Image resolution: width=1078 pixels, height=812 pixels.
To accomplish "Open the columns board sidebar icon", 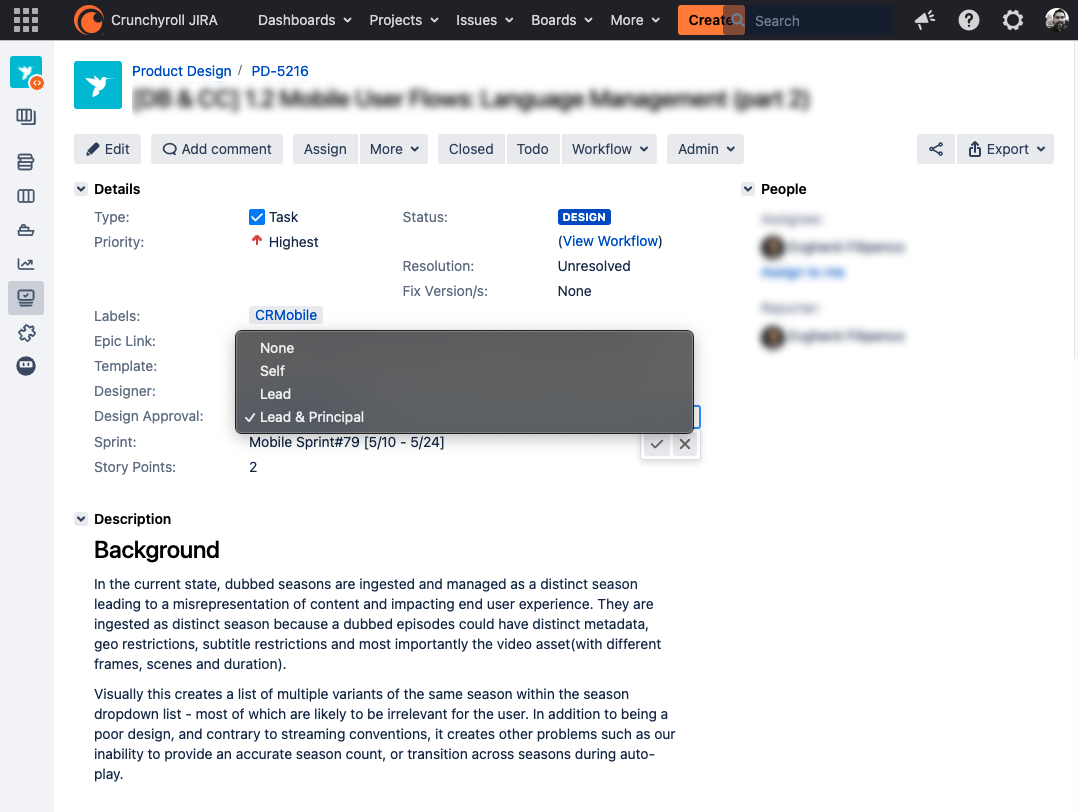I will [x=26, y=197].
